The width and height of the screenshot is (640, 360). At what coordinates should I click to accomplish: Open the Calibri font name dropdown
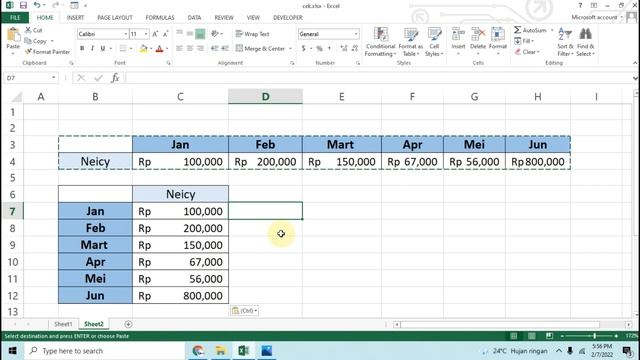click(x=126, y=34)
